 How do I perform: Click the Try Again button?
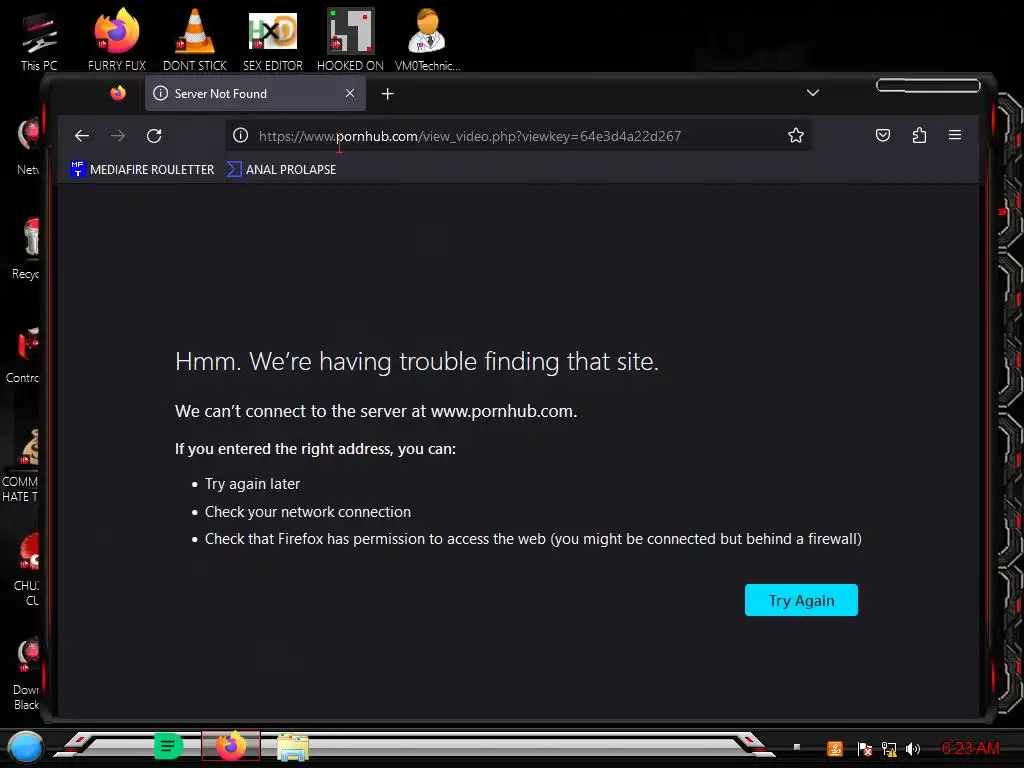coord(801,600)
